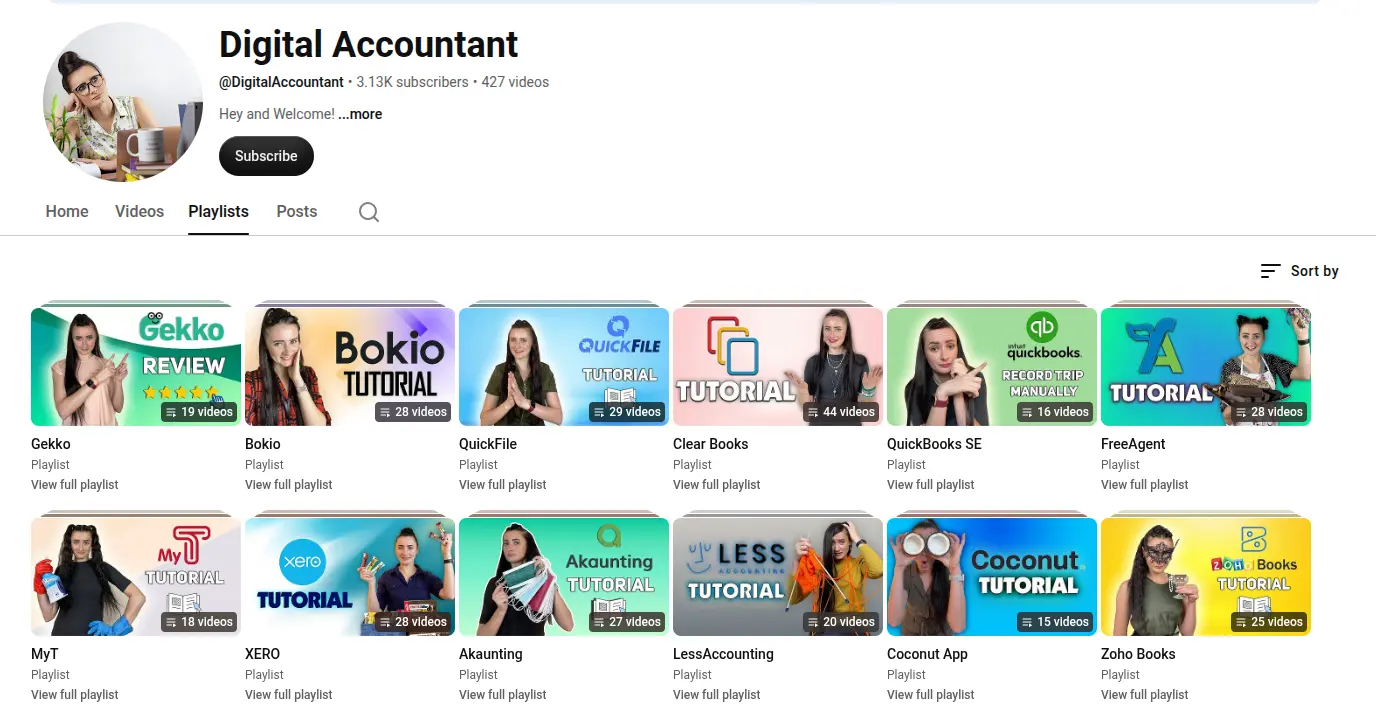Click the Digital Accountant channel name heading
The image size is (1376, 714).
[x=368, y=44]
